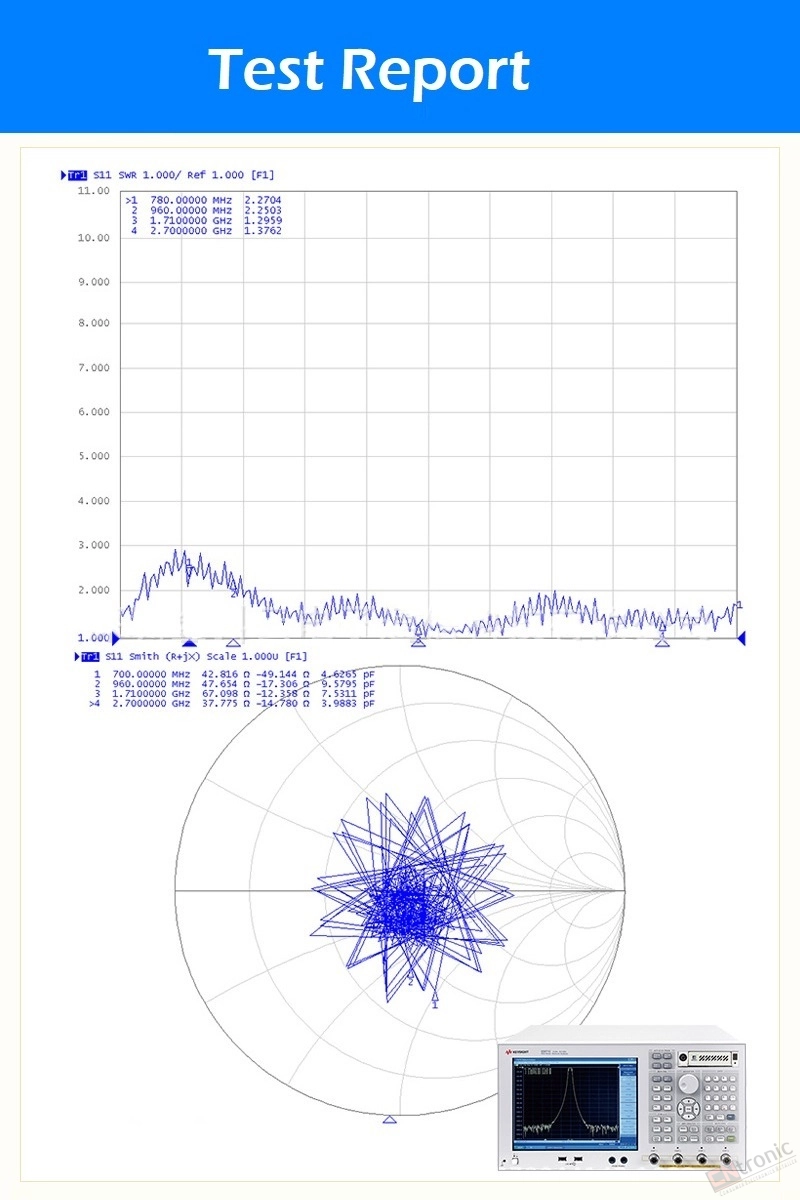This screenshot has height=1200, width=800.
Task: Click the S11 Smith (R+jX) Scale header
Action: click(x=208, y=656)
